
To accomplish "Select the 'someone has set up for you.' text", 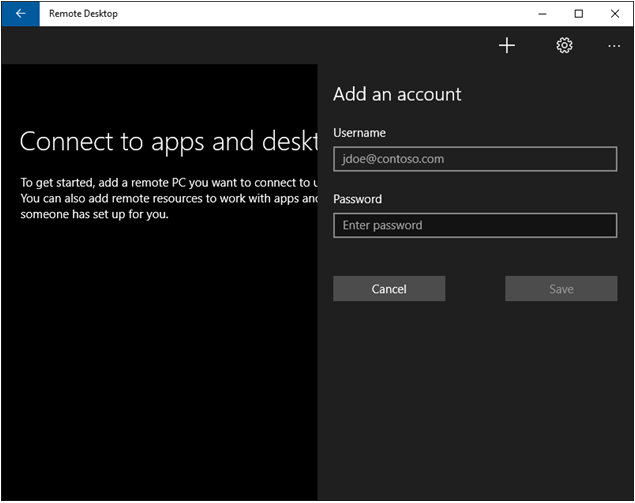I will [x=94, y=214].
